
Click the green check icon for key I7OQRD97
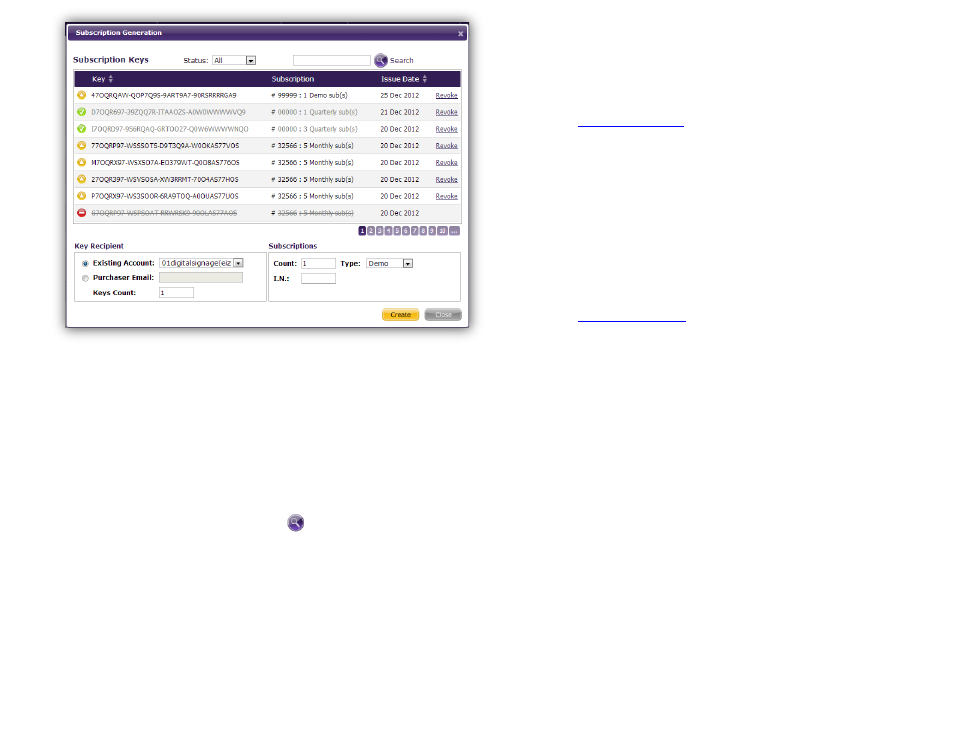[x=82, y=129]
